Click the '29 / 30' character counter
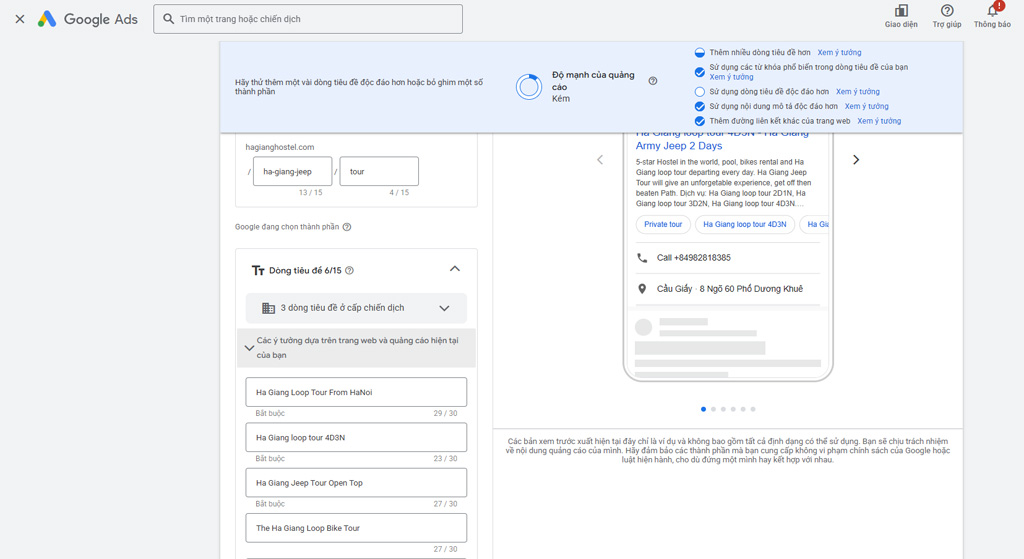Screen dimensions: 1024x559 pos(445,413)
